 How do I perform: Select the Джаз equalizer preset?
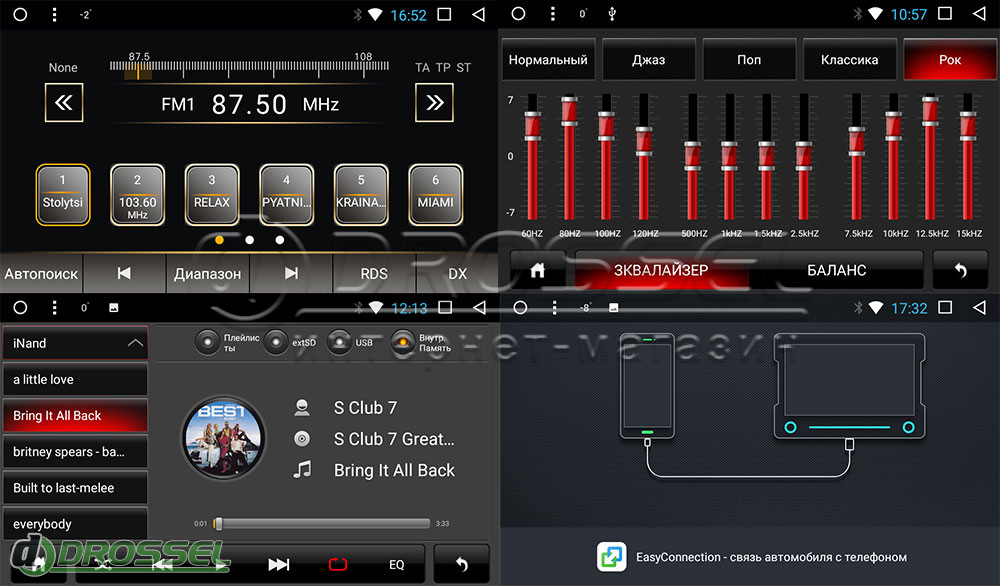click(648, 60)
